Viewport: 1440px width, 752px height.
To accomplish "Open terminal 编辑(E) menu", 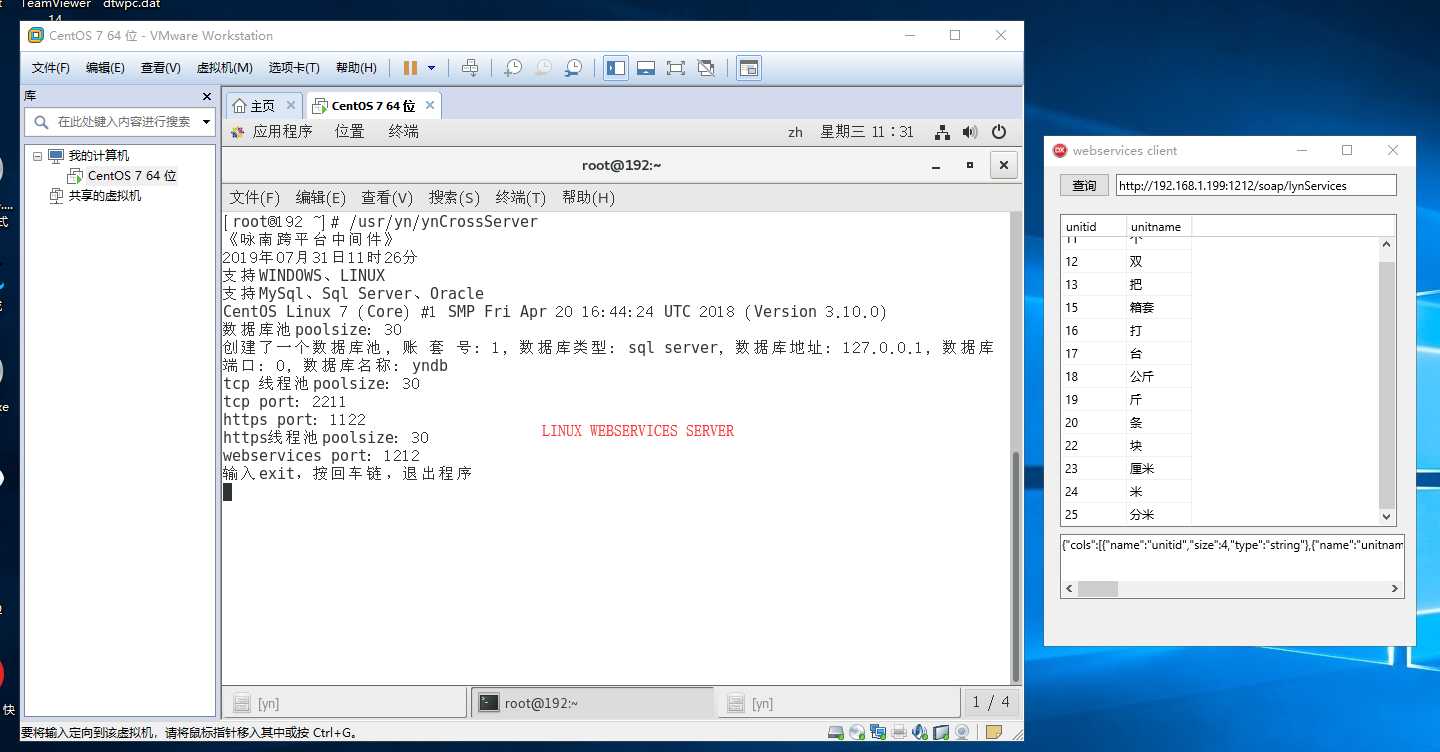I will [x=320, y=198].
